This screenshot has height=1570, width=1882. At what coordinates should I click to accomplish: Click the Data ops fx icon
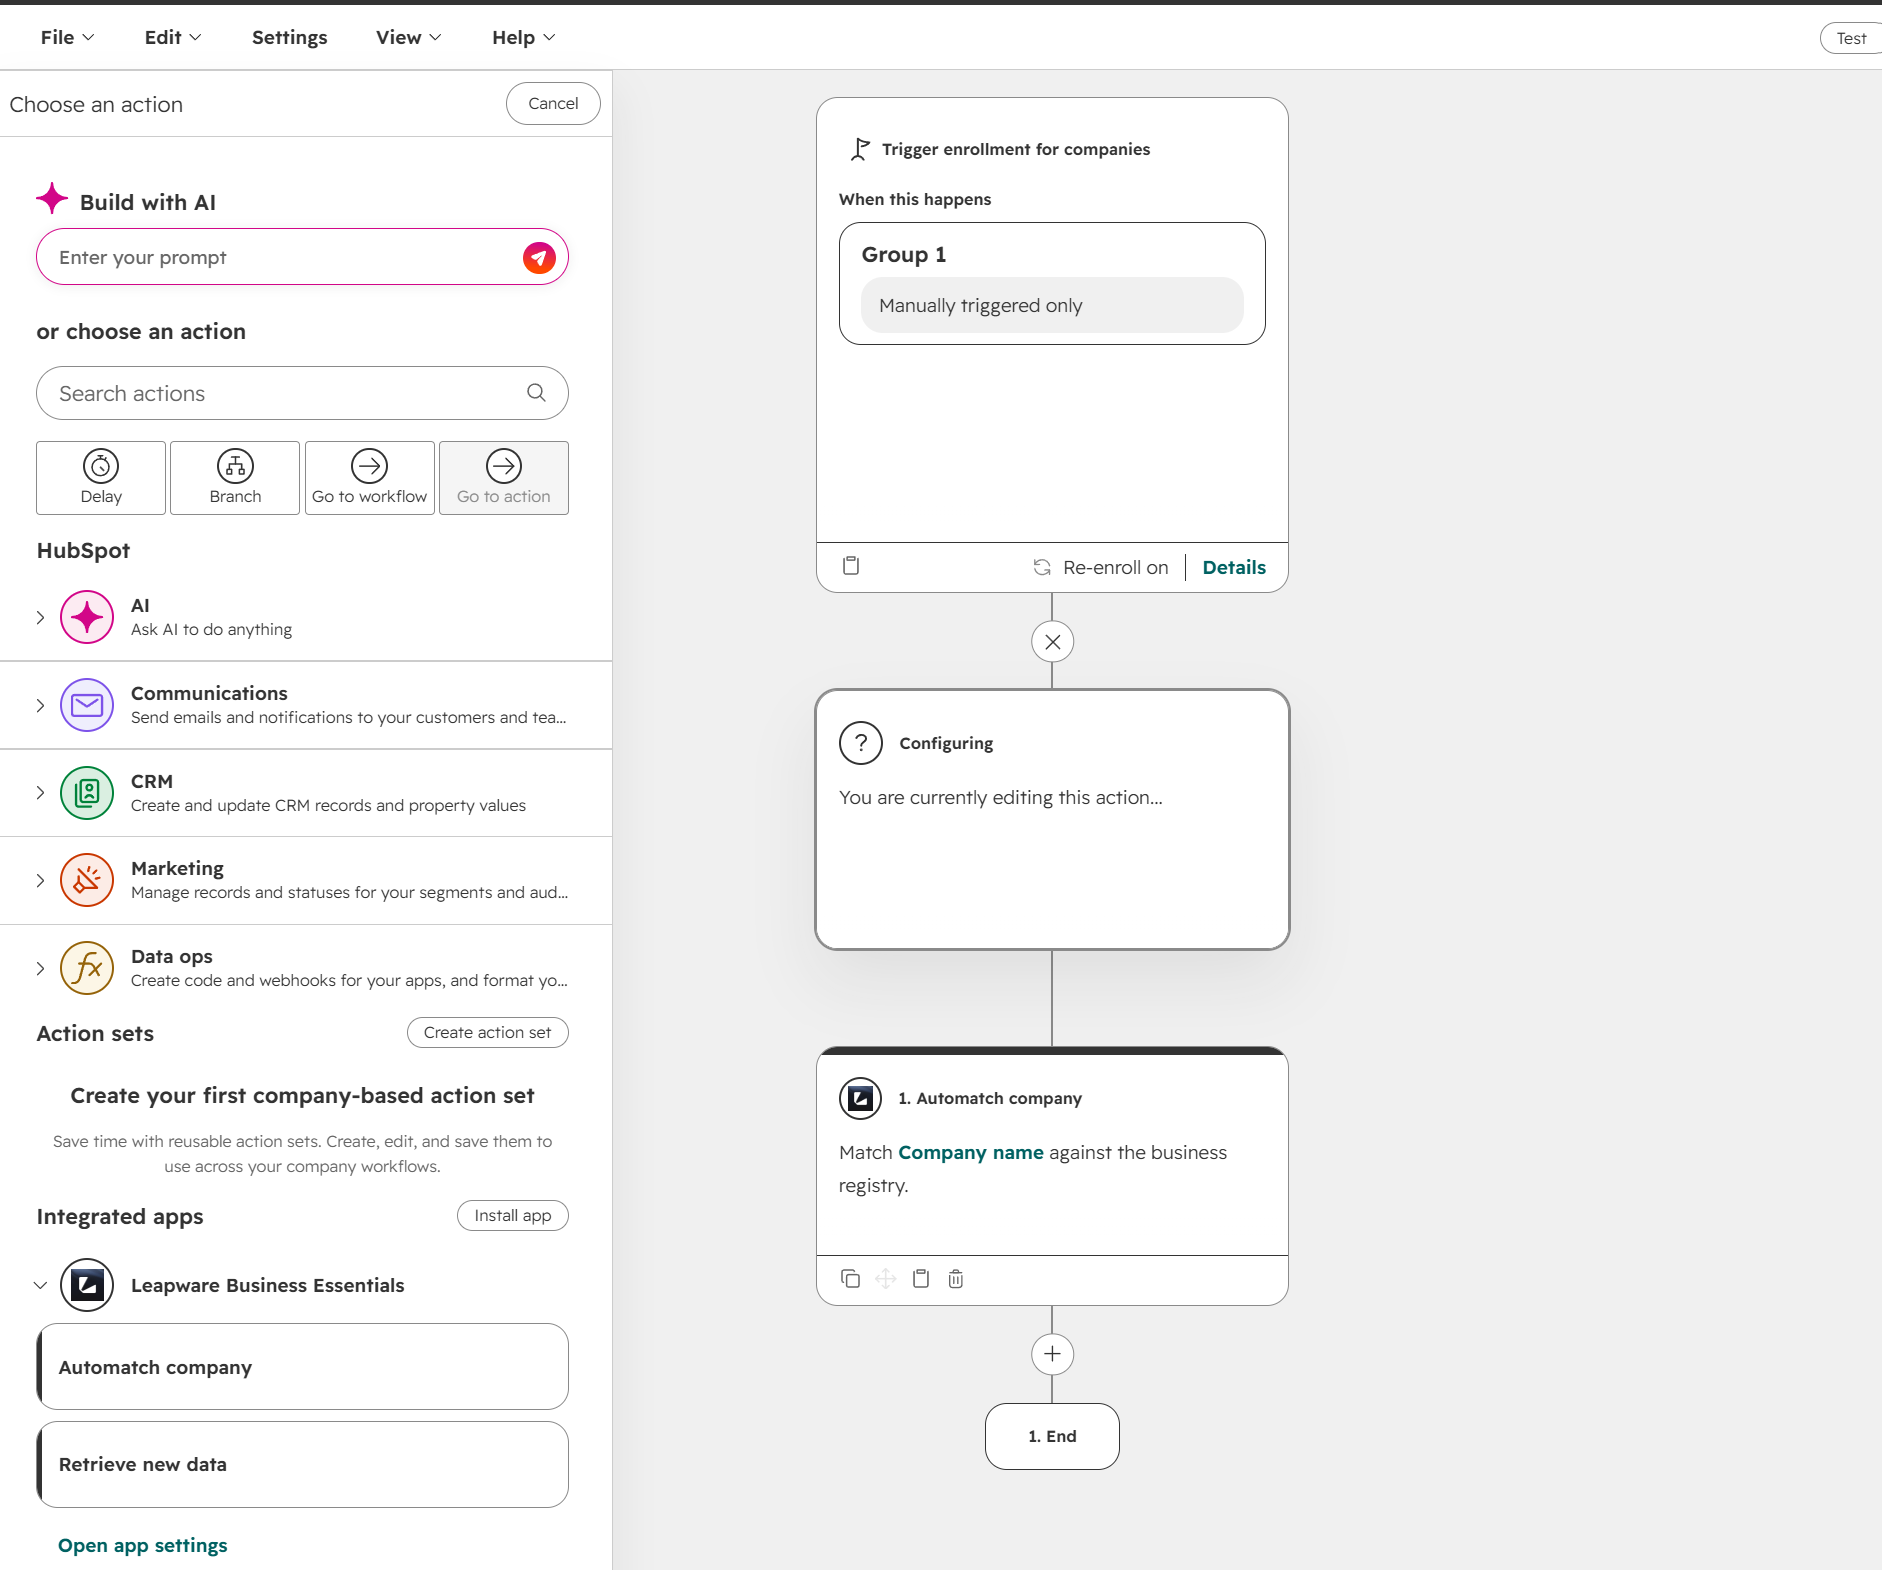pos(87,968)
